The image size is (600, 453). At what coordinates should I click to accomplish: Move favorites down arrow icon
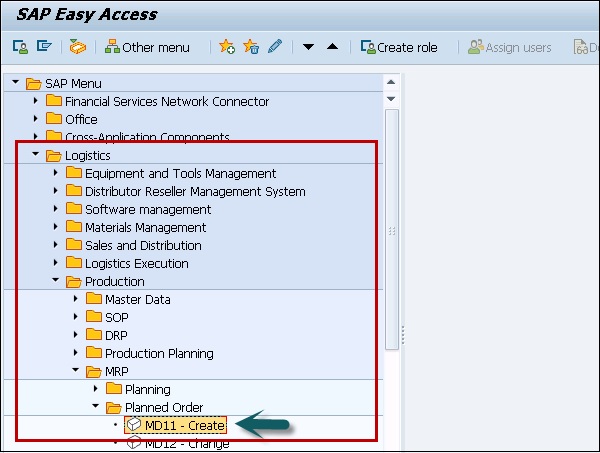pyautogui.click(x=308, y=47)
